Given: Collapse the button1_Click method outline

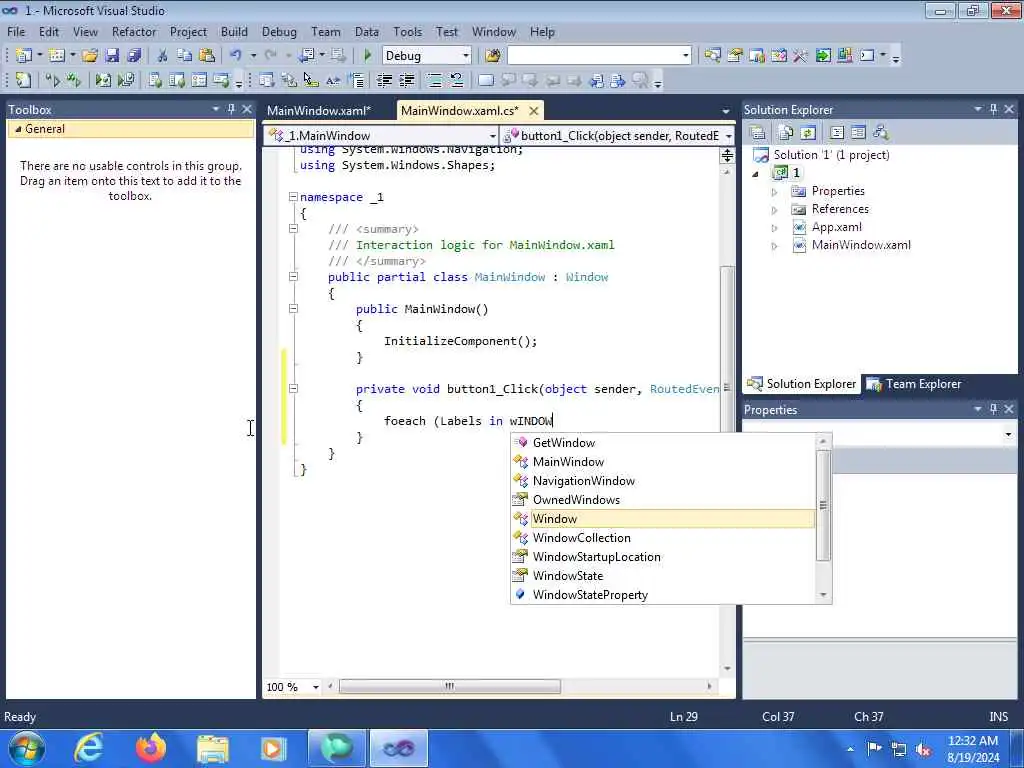Looking at the screenshot, I should (293, 389).
